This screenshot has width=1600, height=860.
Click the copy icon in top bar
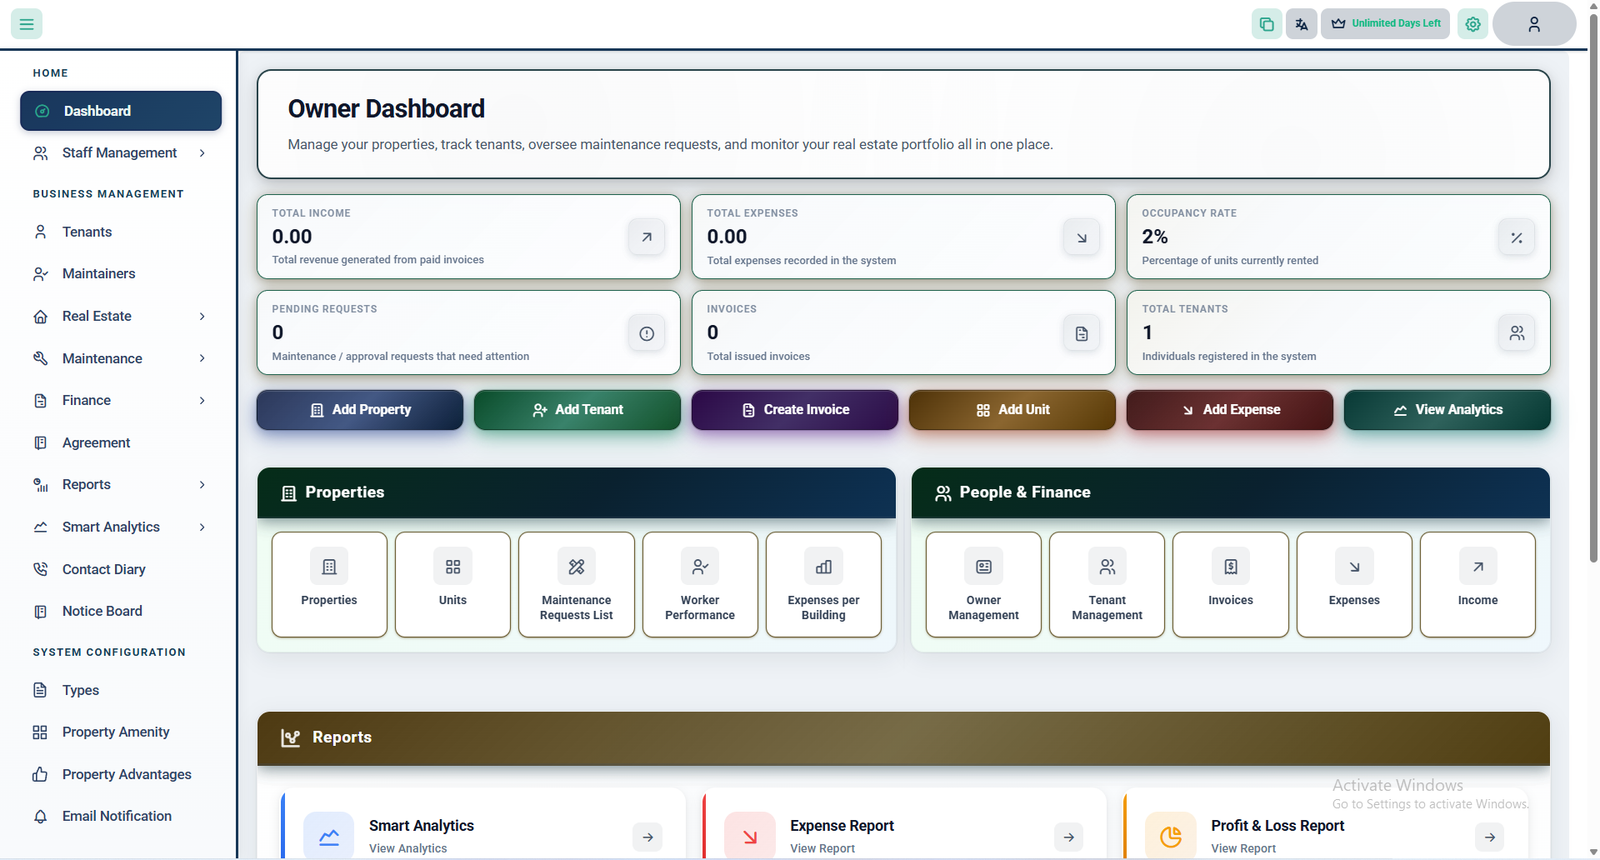[1267, 24]
